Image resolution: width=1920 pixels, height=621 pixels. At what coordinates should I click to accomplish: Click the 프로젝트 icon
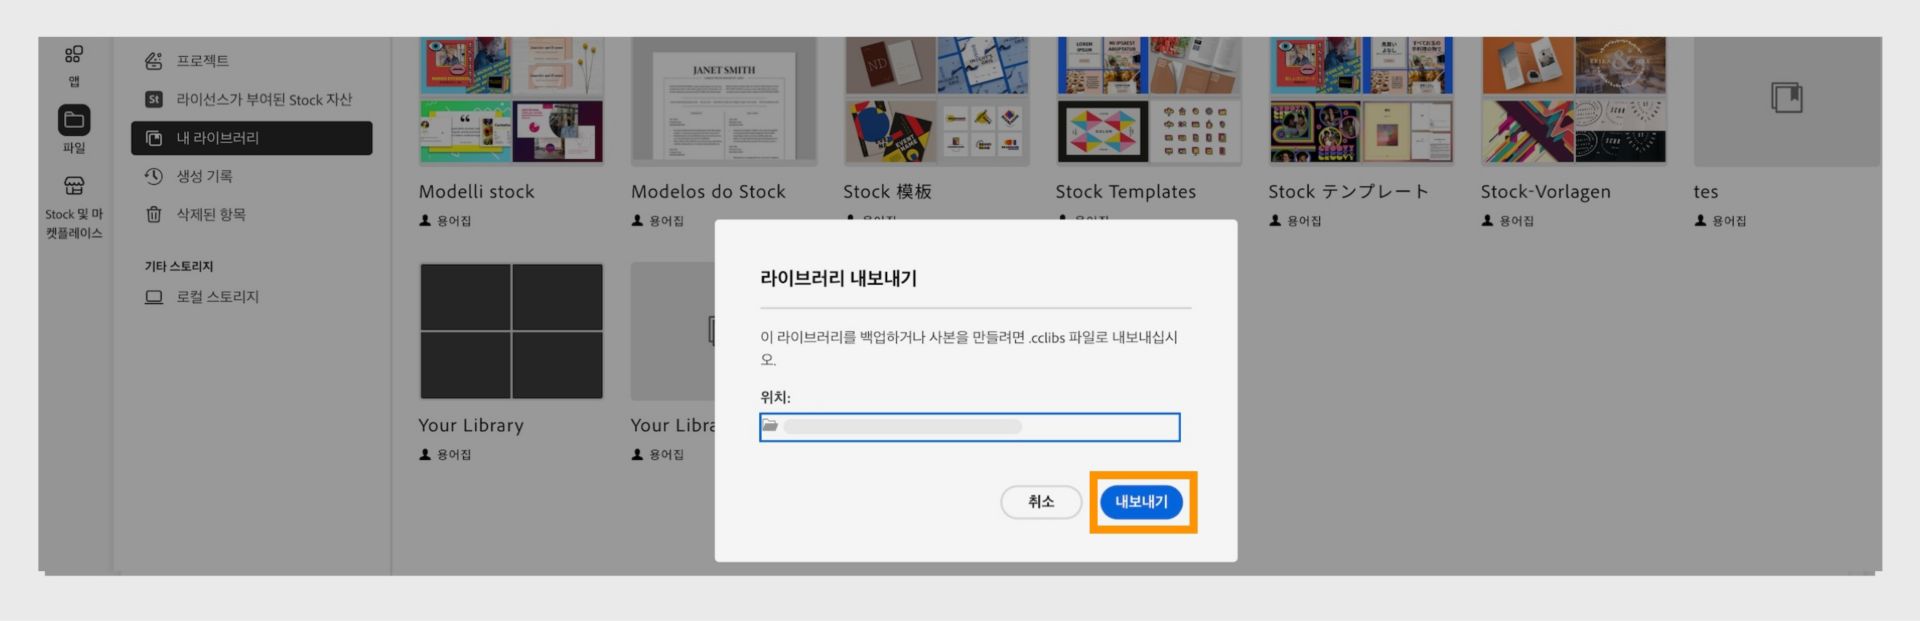pyautogui.click(x=154, y=61)
